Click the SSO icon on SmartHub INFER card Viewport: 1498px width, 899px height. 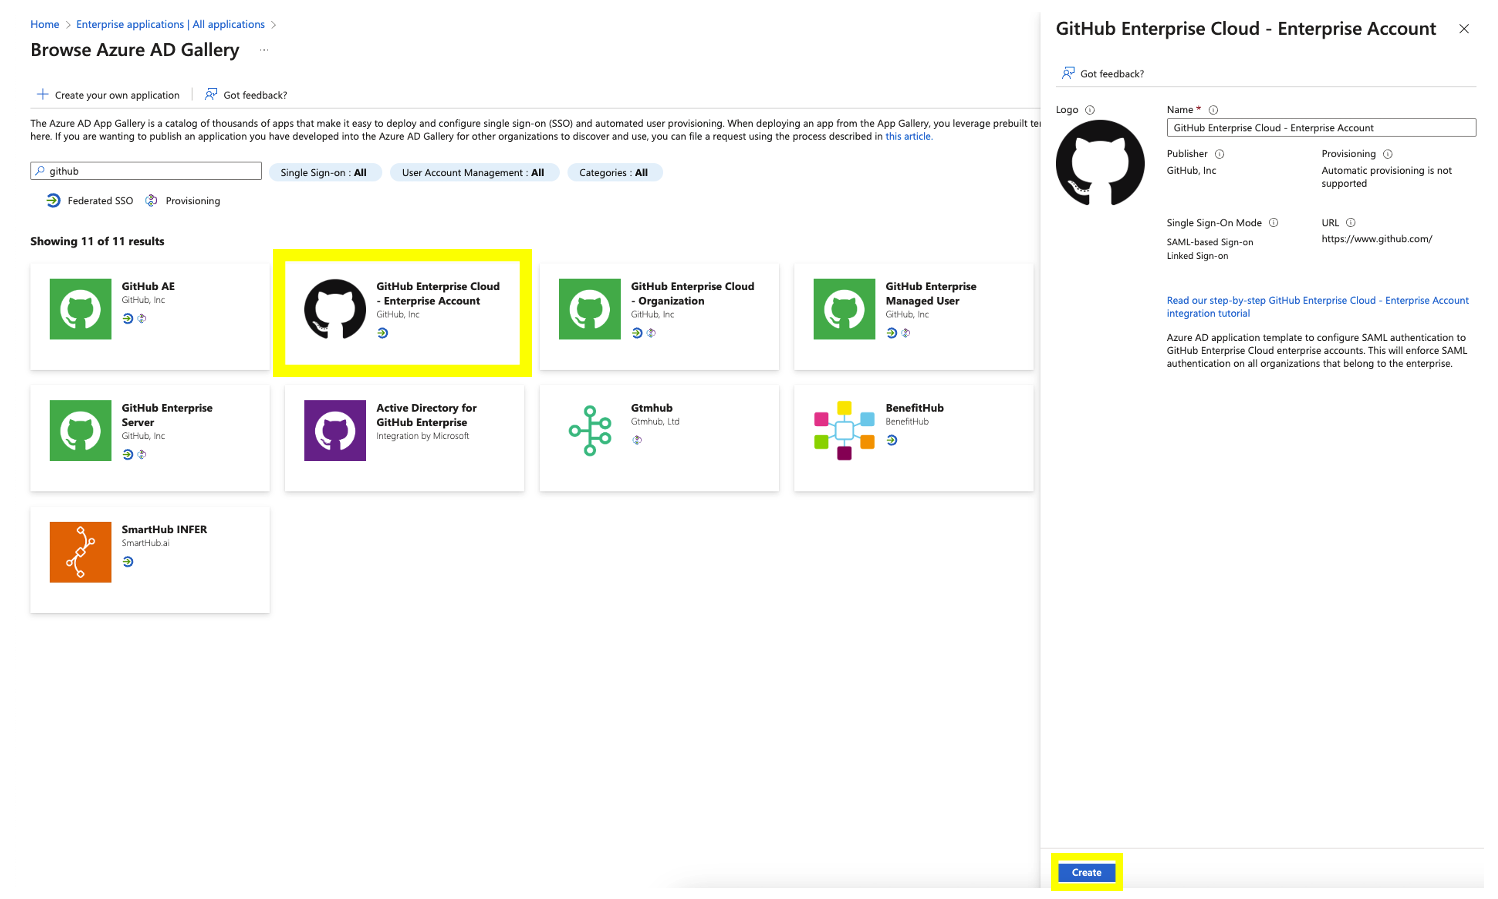point(128,562)
